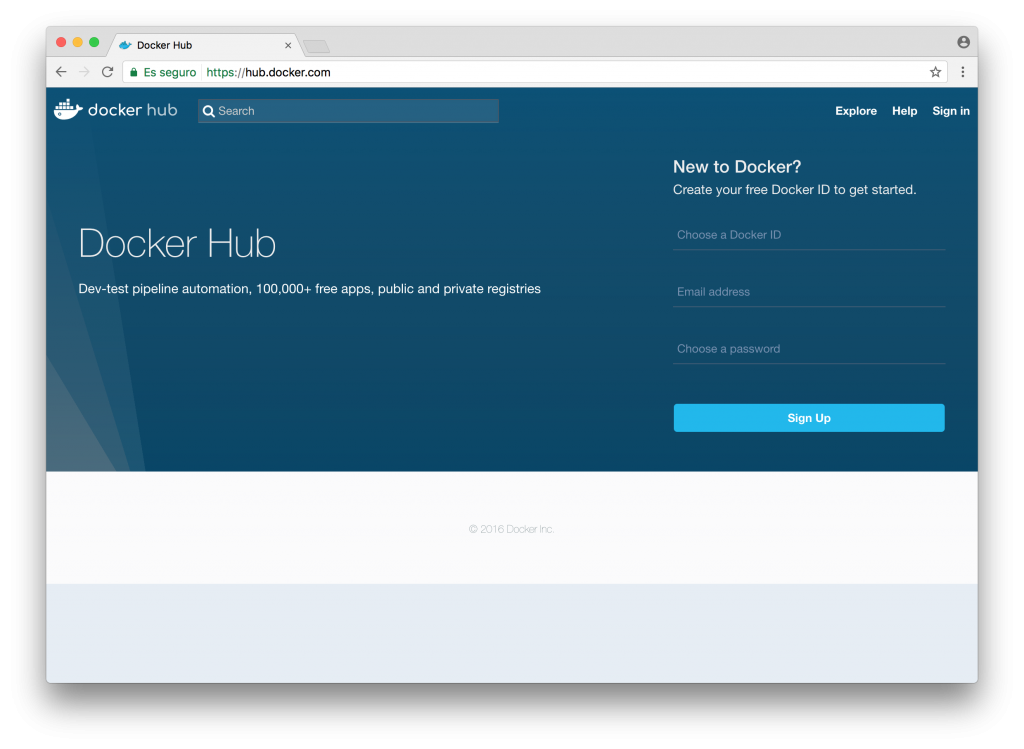Image resolution: width=1024 pixels, height=749 pixels.
Task: Click the red close window button
Action: point(61,42)
